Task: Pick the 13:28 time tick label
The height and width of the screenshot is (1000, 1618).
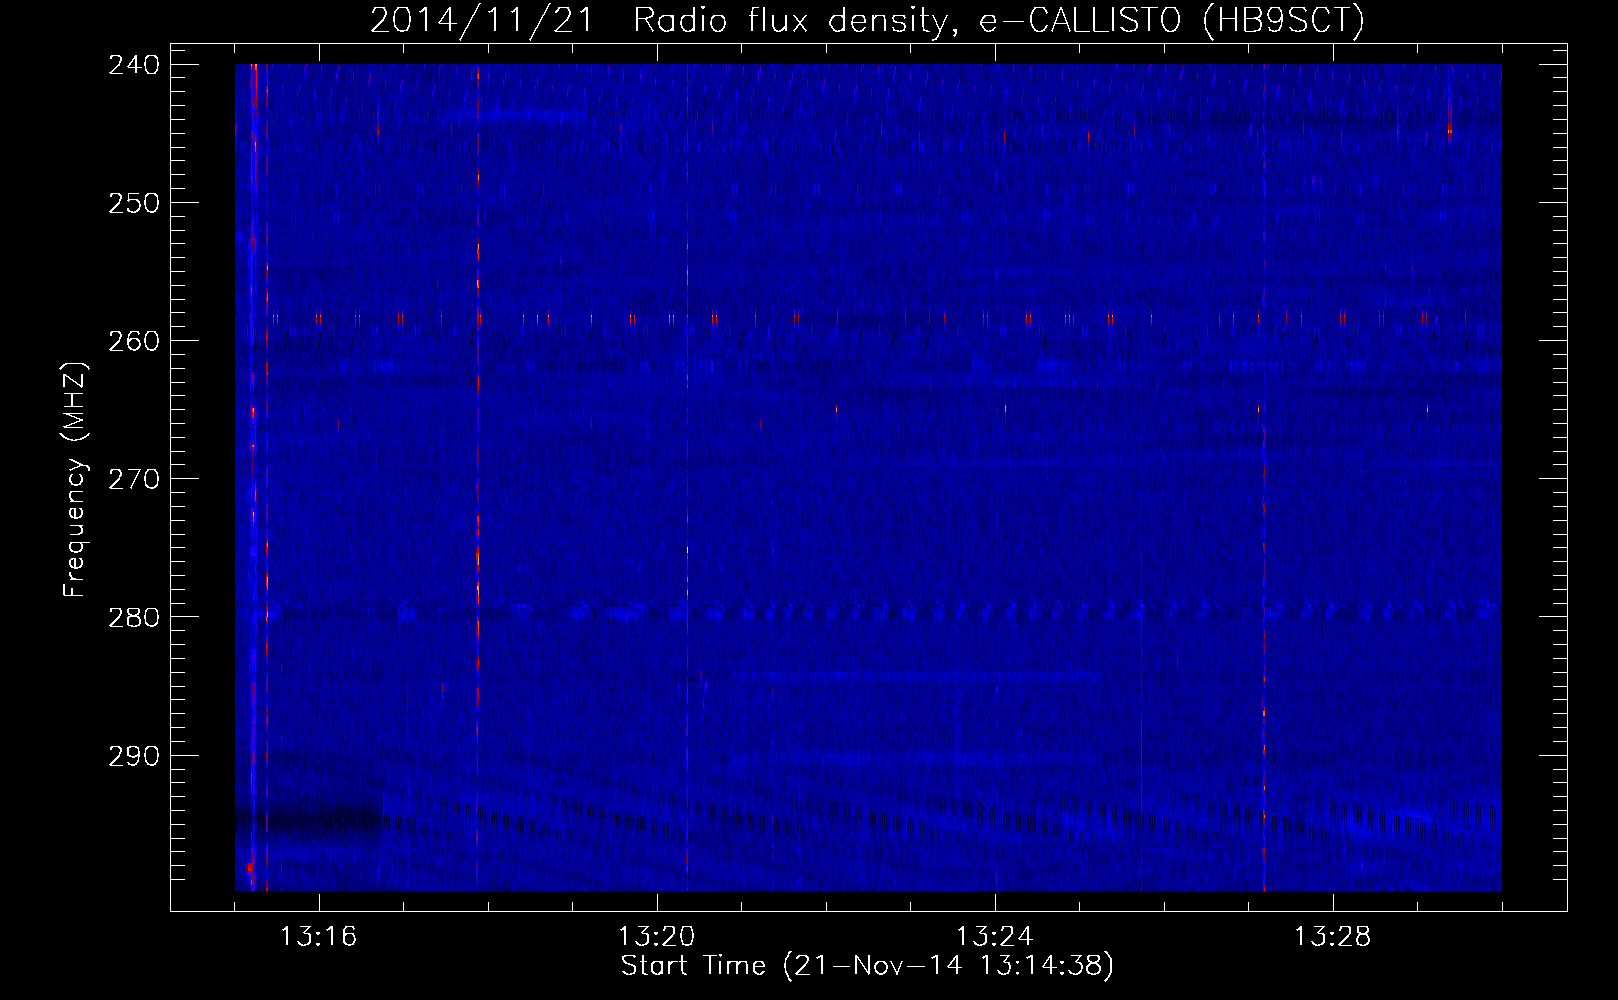Action: (1332, 937)
